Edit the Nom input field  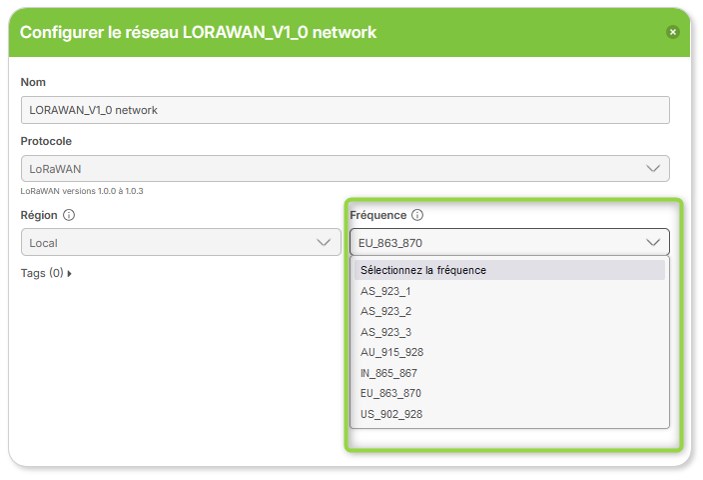pos(345,110)
